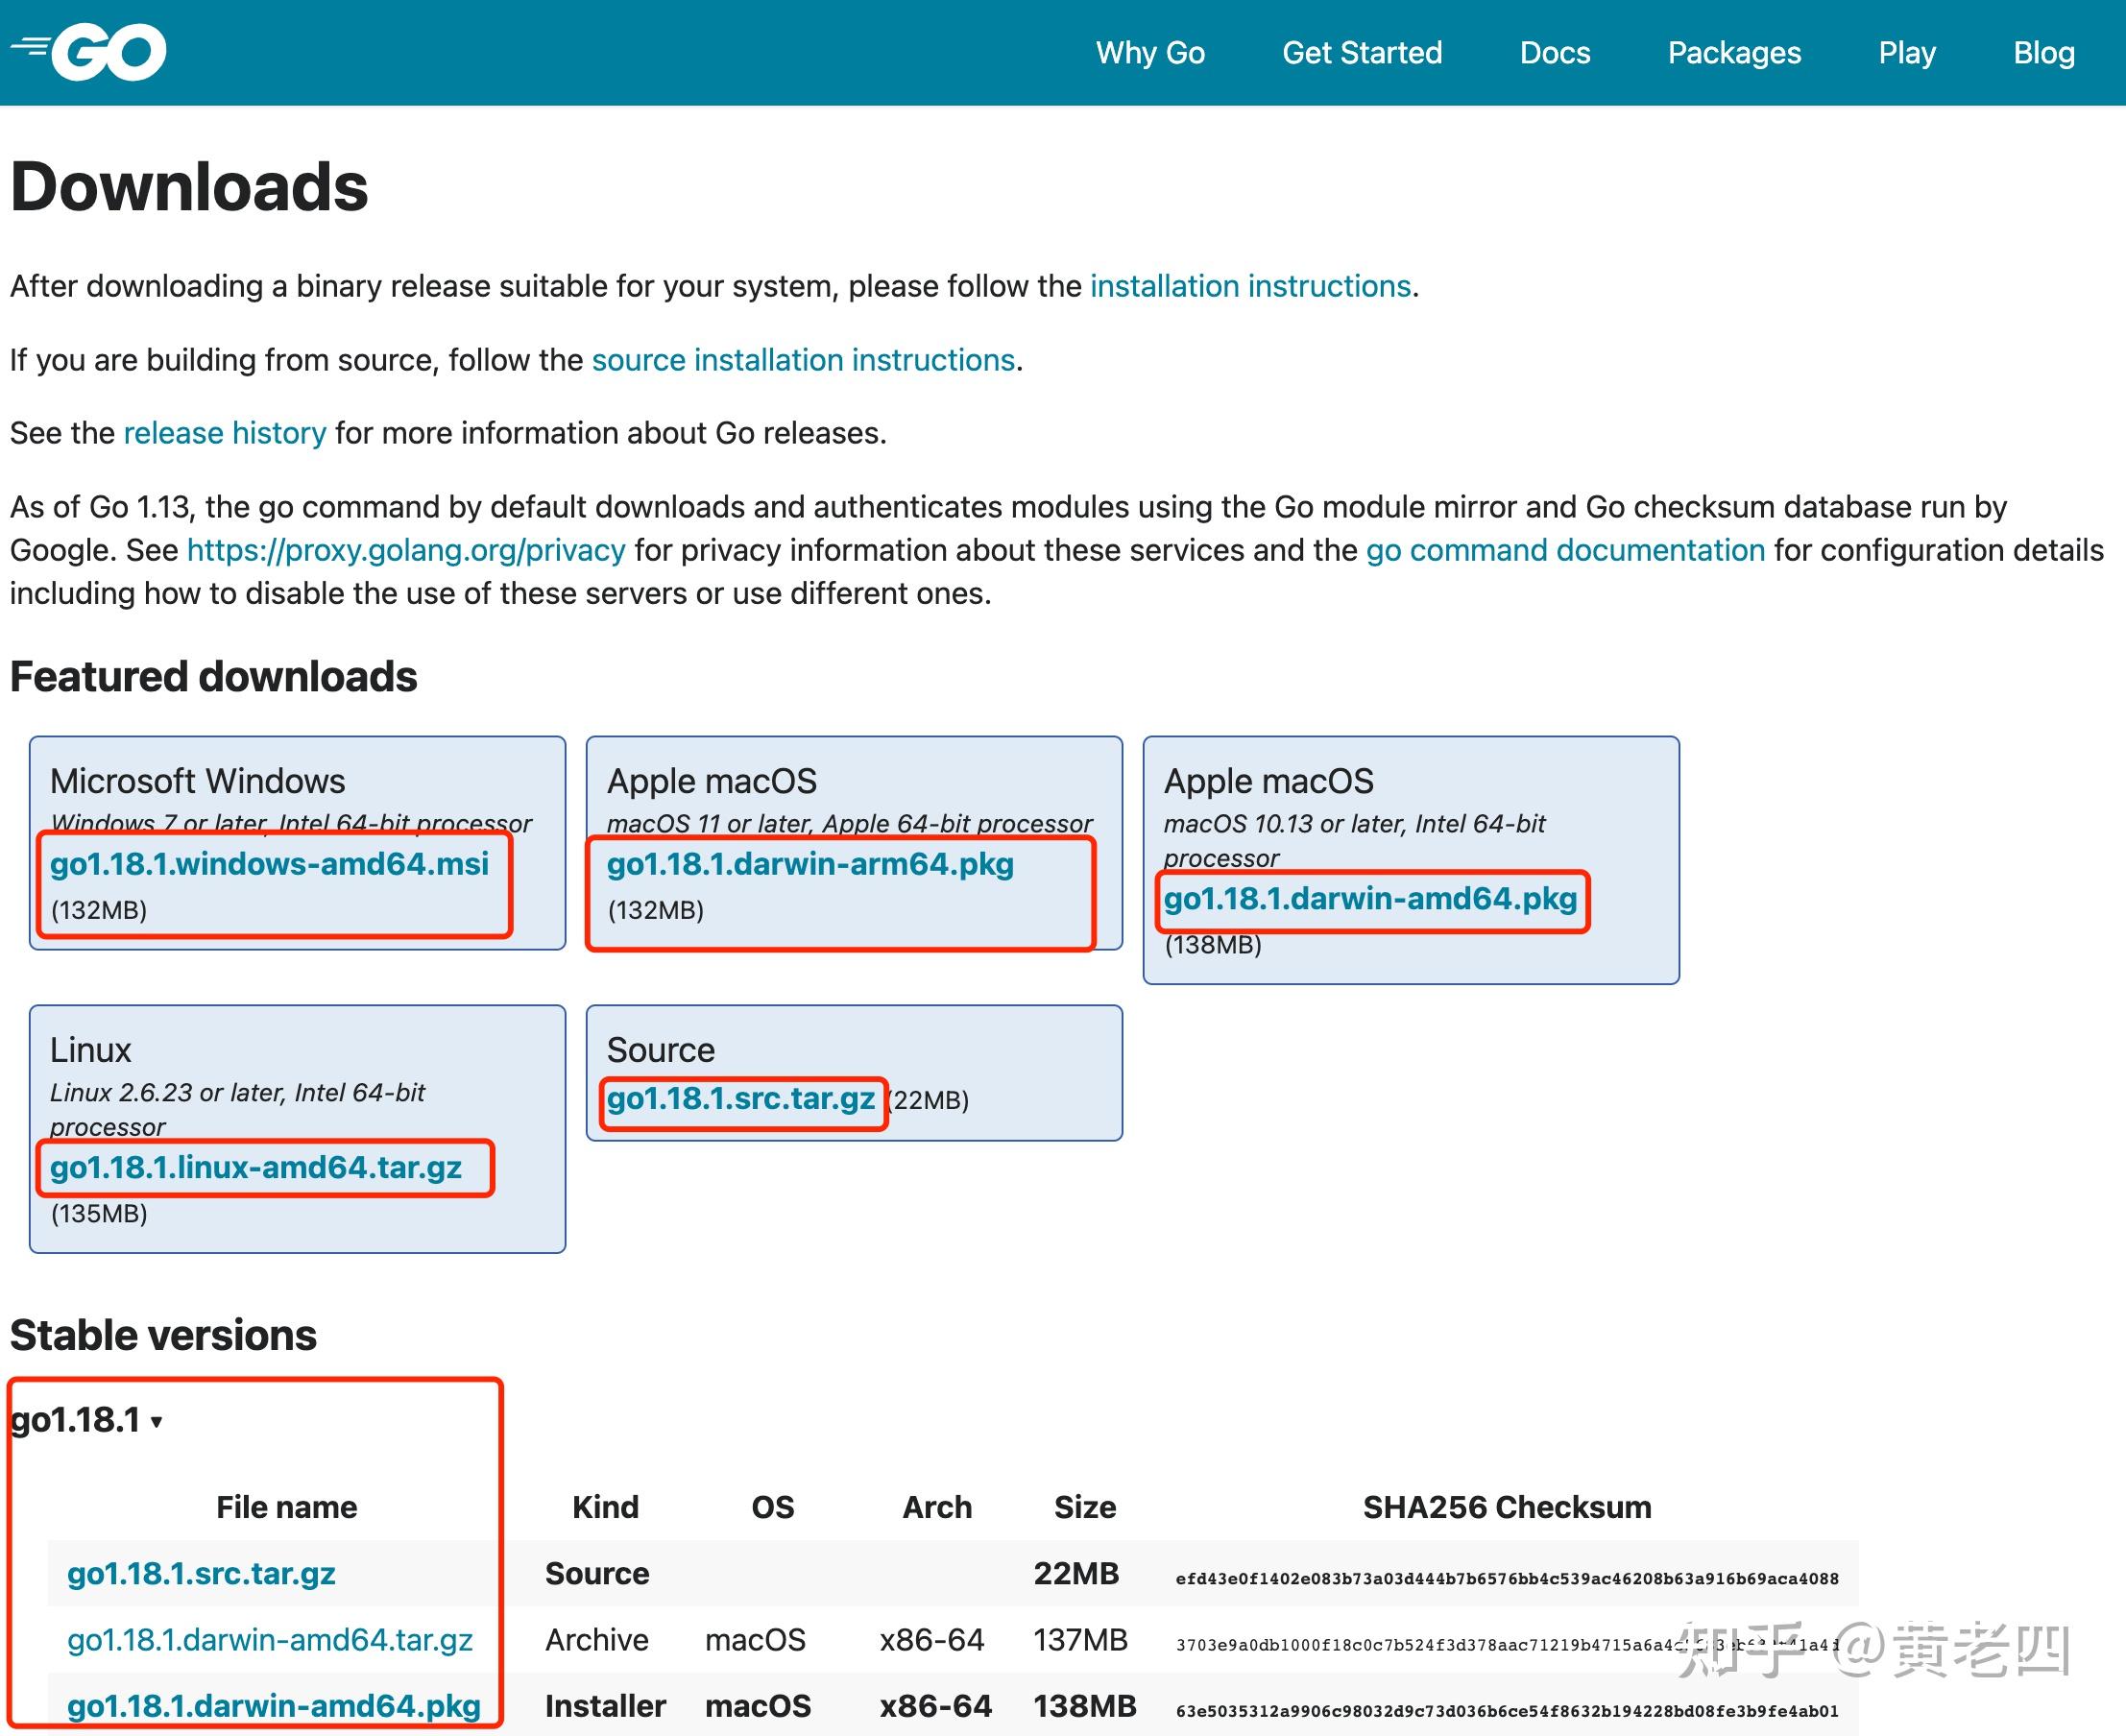Image resolution: width=2126 pixels, height=1736 pixels.
Task: Click the 22MB size cell in the table
Action: pyautogui.click(x=1076, y=1574)
